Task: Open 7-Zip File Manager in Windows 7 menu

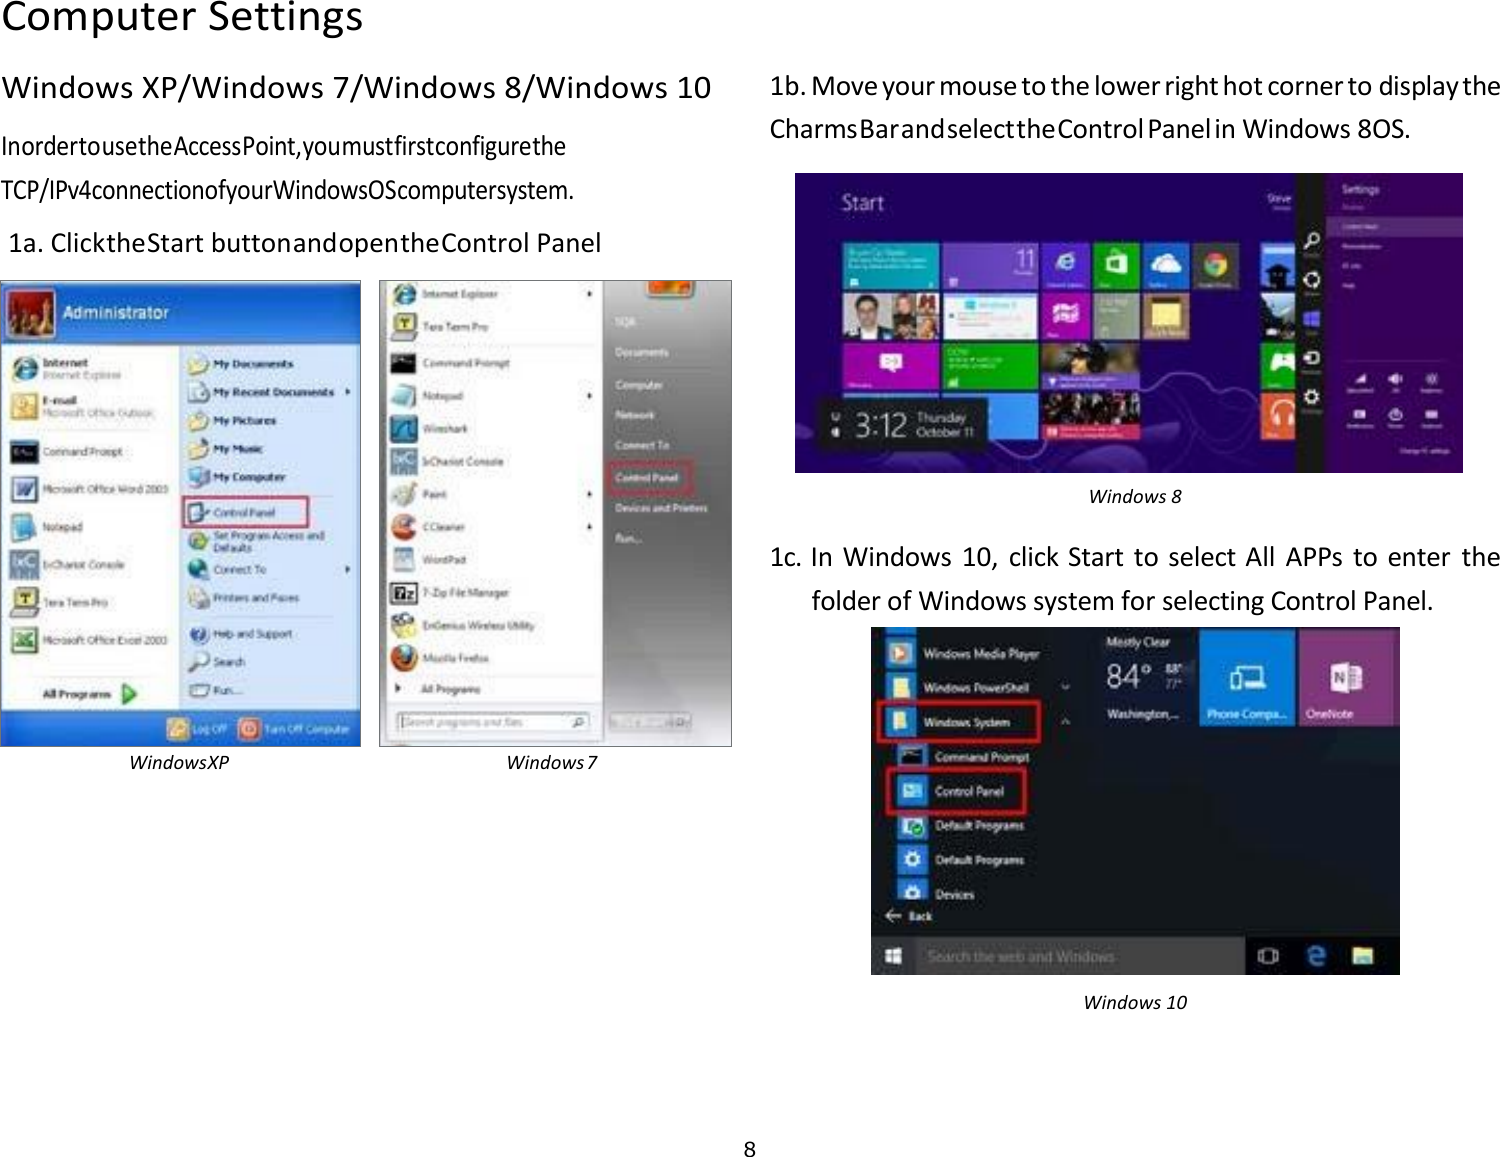Action: point(451,592)
